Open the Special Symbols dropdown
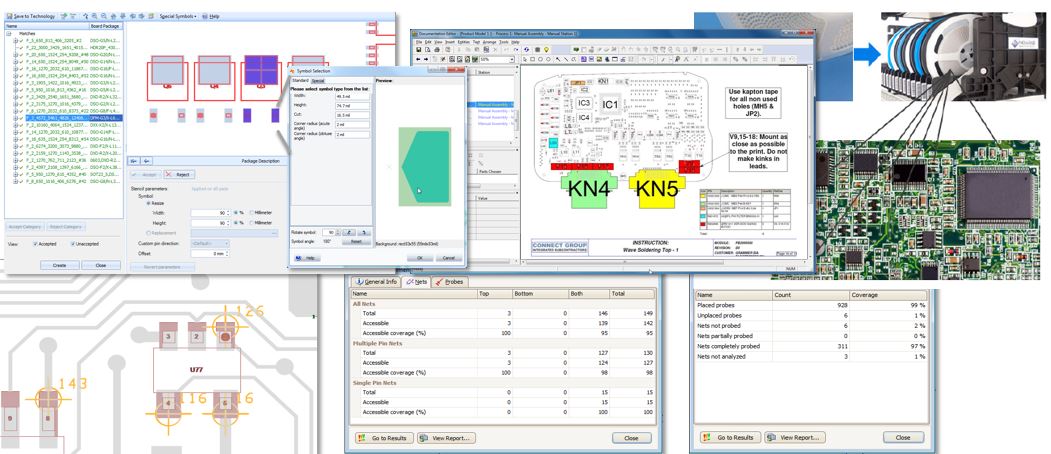1051x454 pixels. [x=180, y=17]
